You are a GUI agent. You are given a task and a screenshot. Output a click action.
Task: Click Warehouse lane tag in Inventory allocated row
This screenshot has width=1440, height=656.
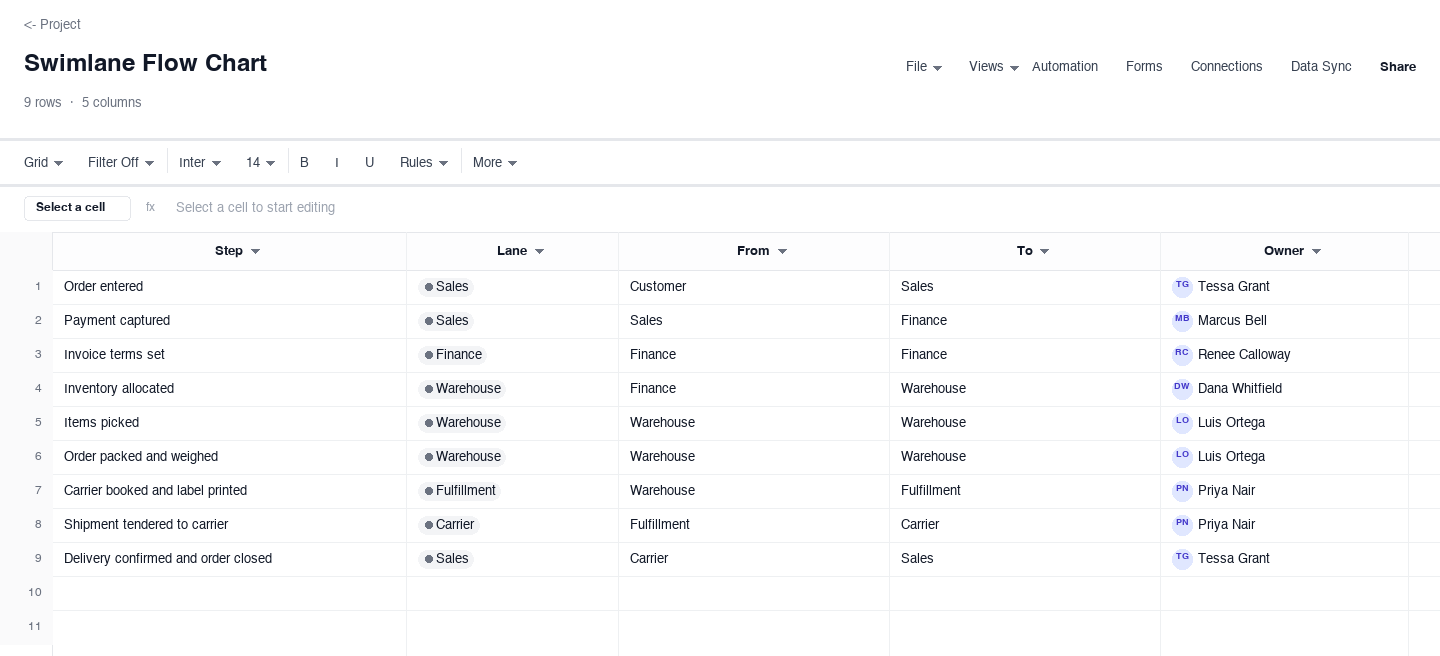point(462,389)
